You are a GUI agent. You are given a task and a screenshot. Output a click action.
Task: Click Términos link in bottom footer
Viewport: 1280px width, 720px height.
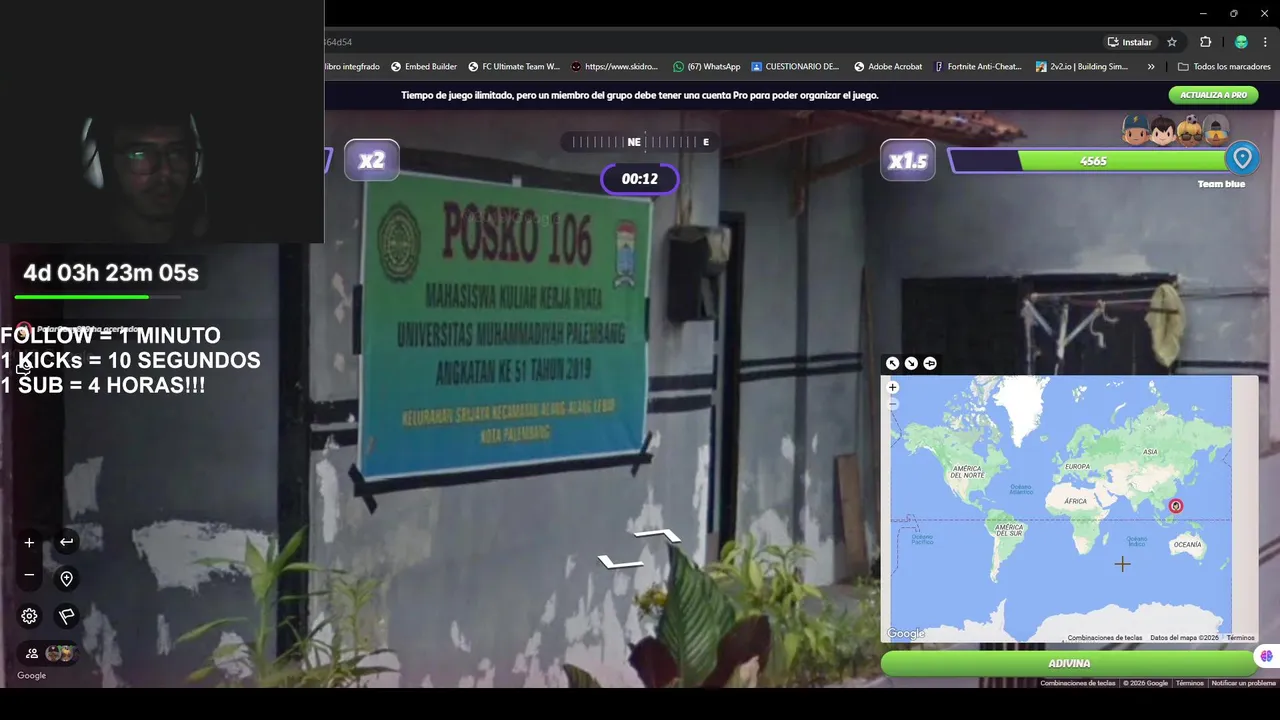(1189, 683)
